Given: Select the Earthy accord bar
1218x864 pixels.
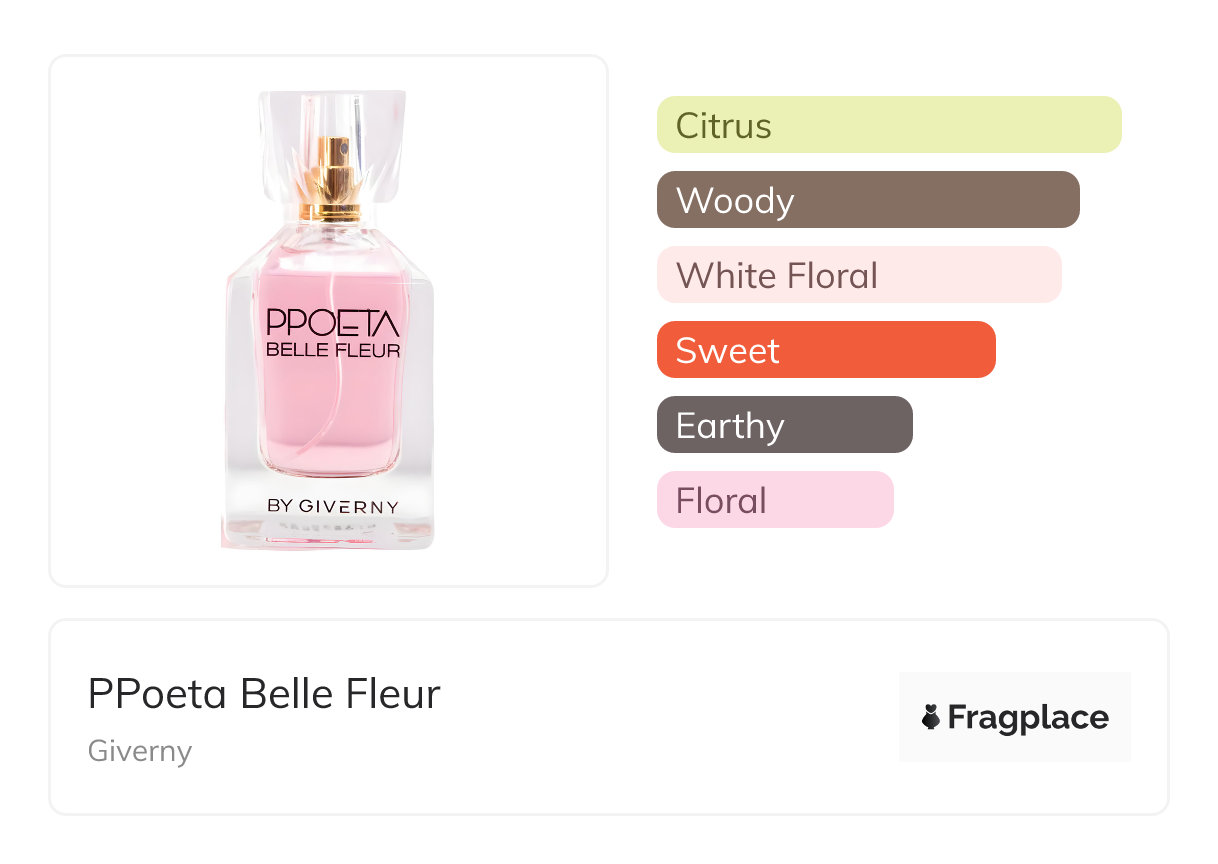Looking at the screenshot, I should (784, 425).
